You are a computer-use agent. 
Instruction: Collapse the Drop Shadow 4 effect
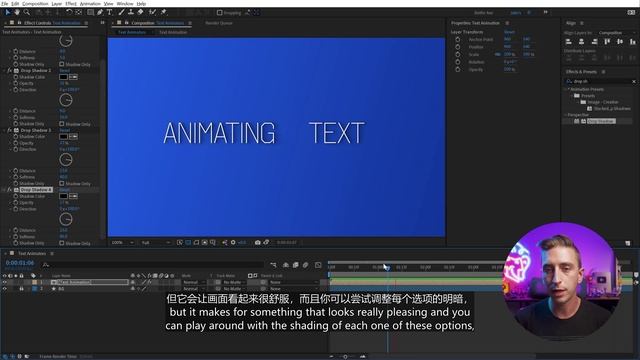[x=4, y=190]
